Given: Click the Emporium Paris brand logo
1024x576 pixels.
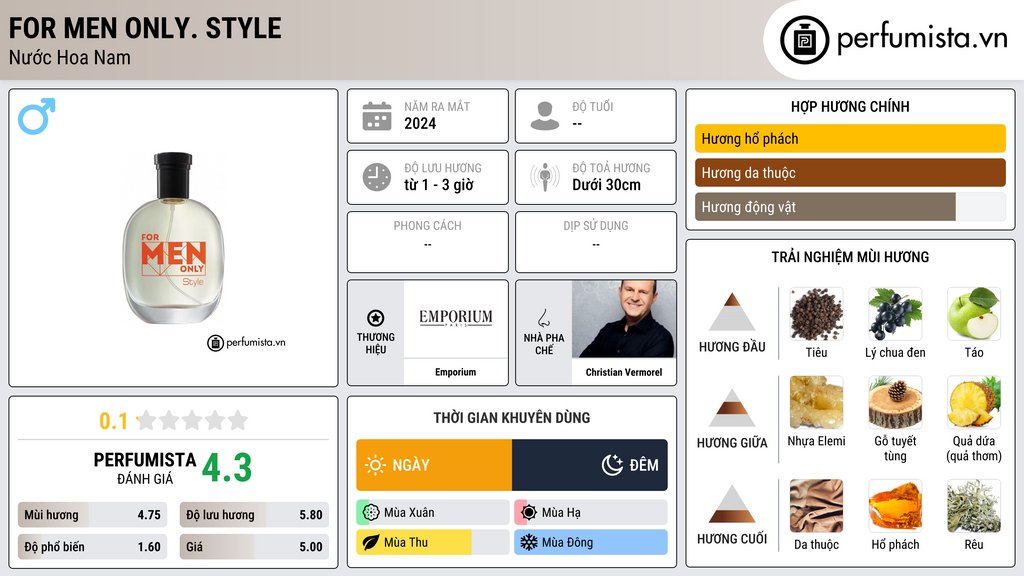Looking at the screenshot, I should tap(455, 318).
